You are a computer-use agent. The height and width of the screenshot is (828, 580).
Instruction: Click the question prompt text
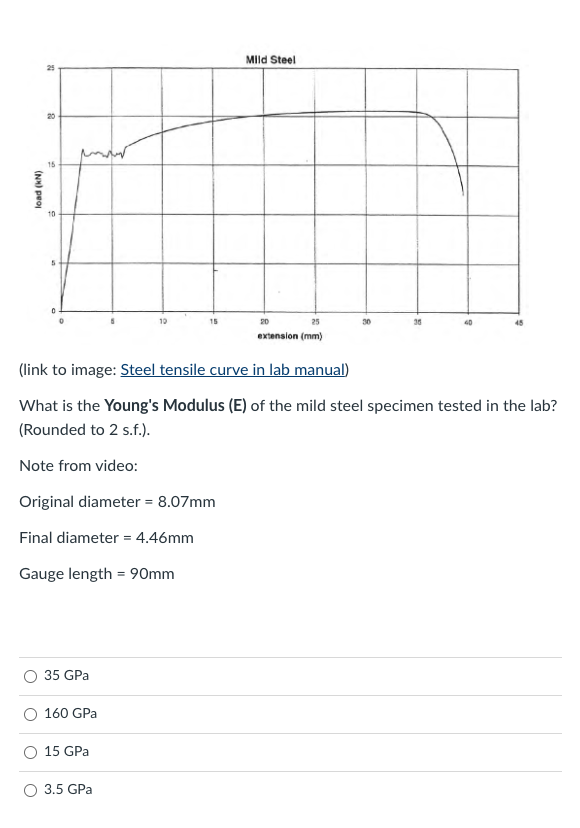click(288, 417)
